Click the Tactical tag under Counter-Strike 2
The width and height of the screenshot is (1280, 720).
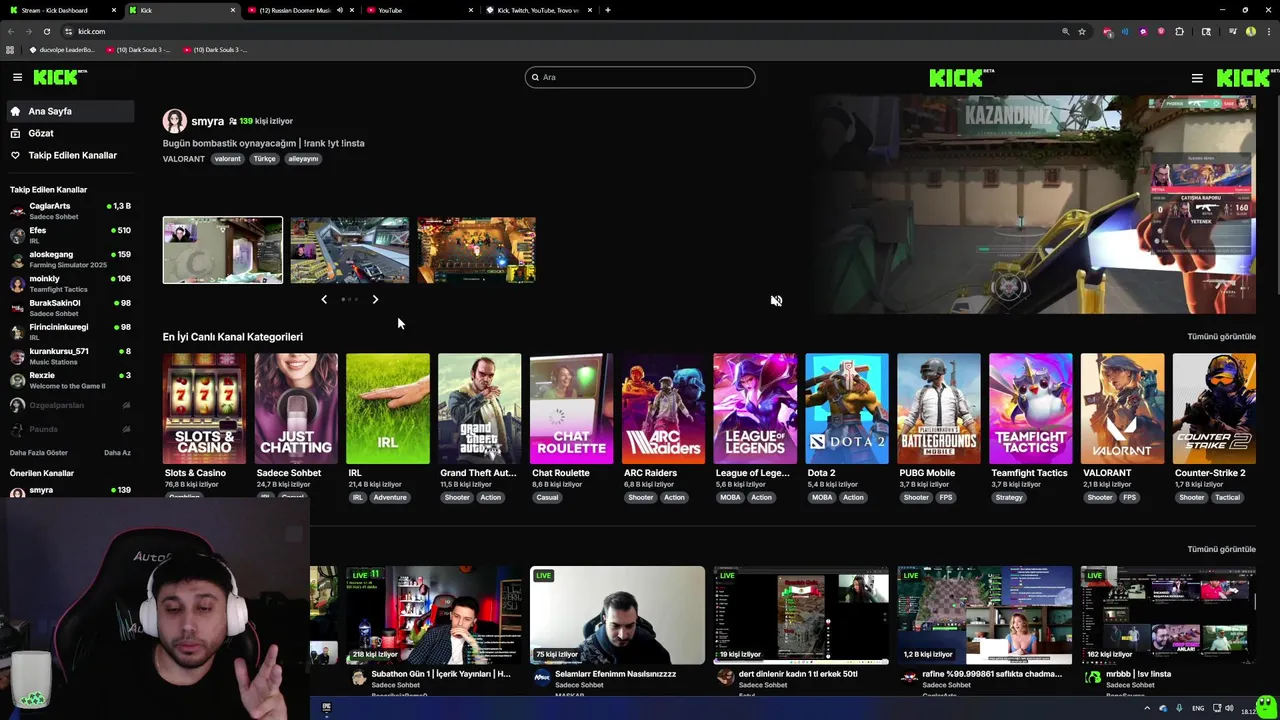(x=1227, y=497)
